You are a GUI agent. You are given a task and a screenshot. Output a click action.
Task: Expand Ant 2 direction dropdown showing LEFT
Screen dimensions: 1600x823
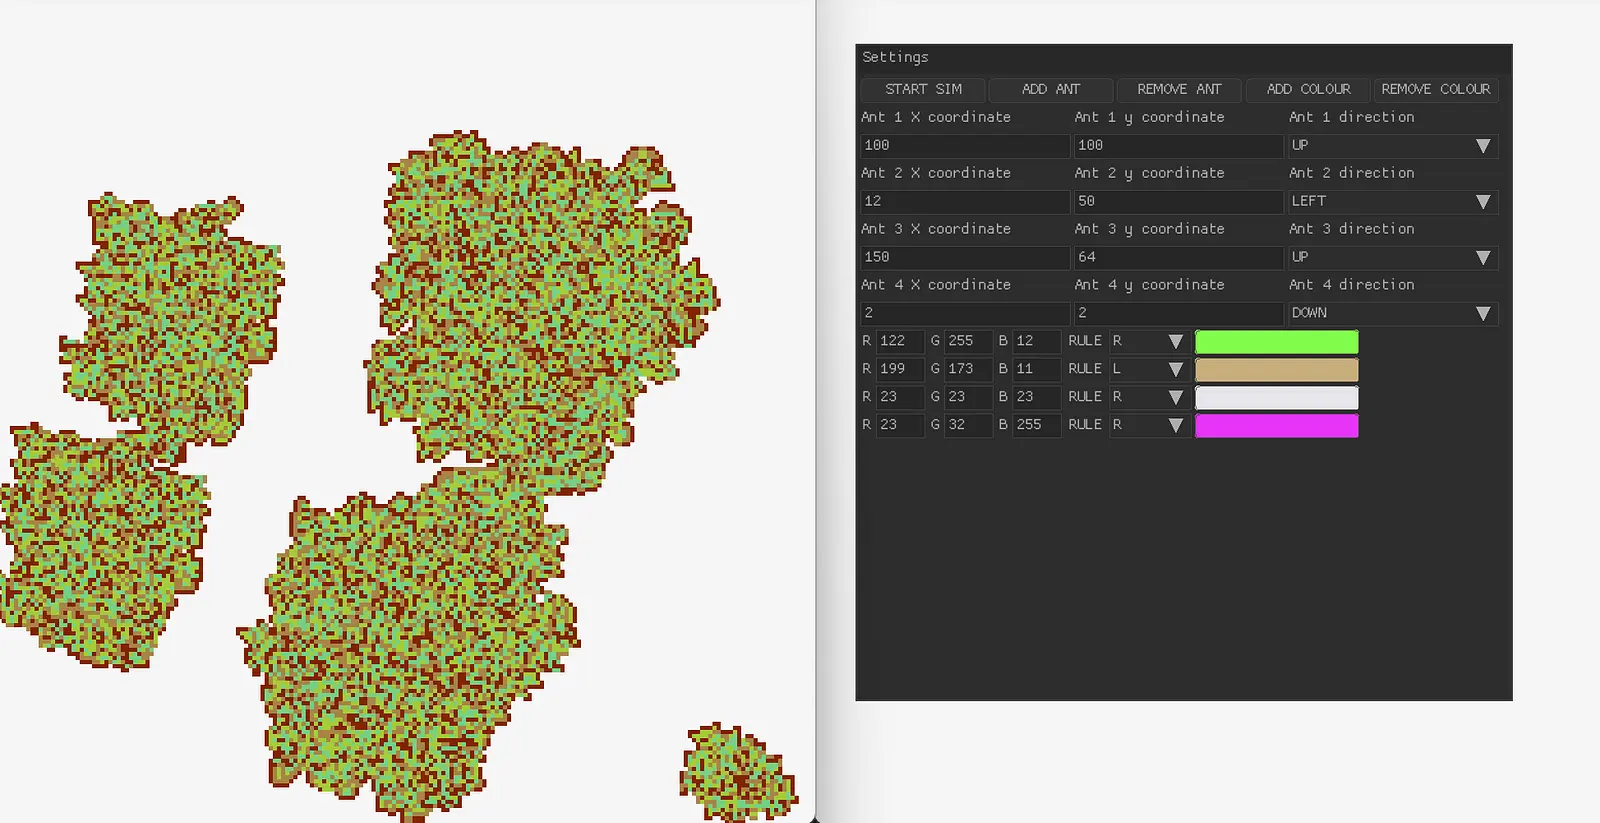coord(1392,202)
